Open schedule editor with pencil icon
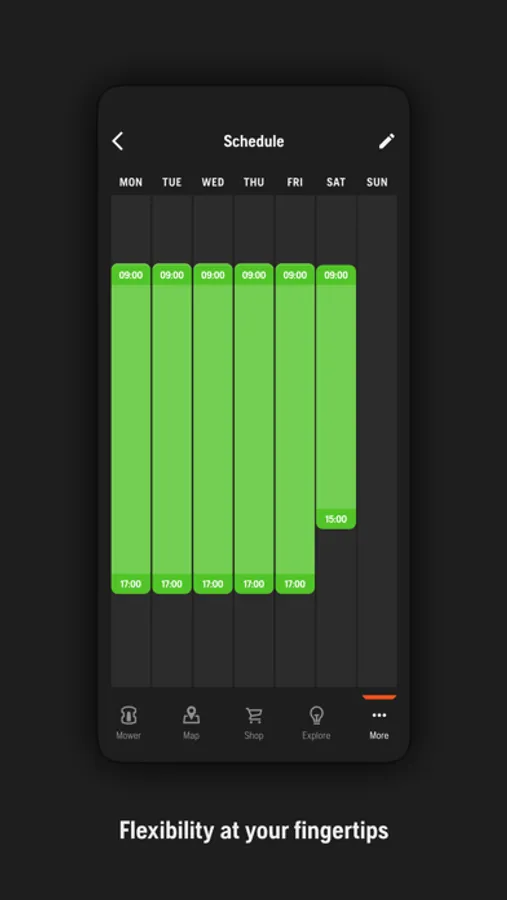The image size is (507, 900). point(386,141)
